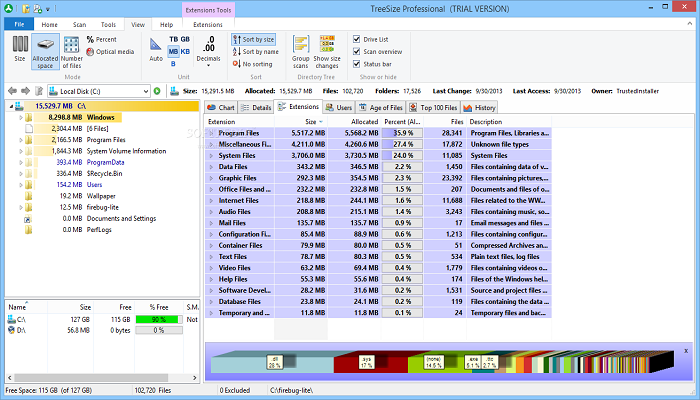
Task: Select the D:\ drive in drive list
Action: 21,330
